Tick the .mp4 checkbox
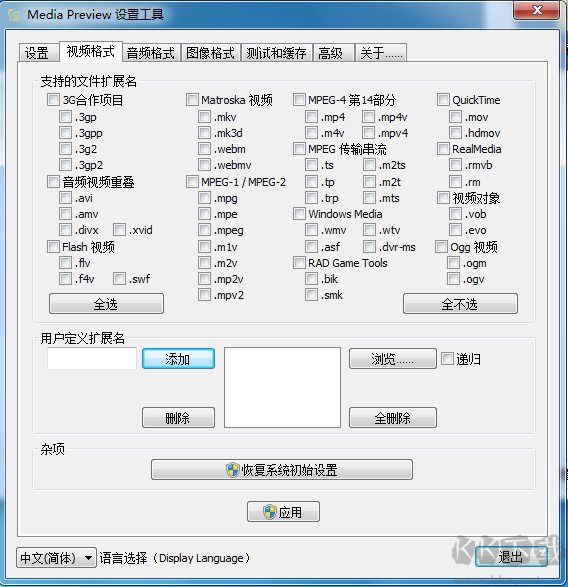568x587 pixels. [311, 117]
